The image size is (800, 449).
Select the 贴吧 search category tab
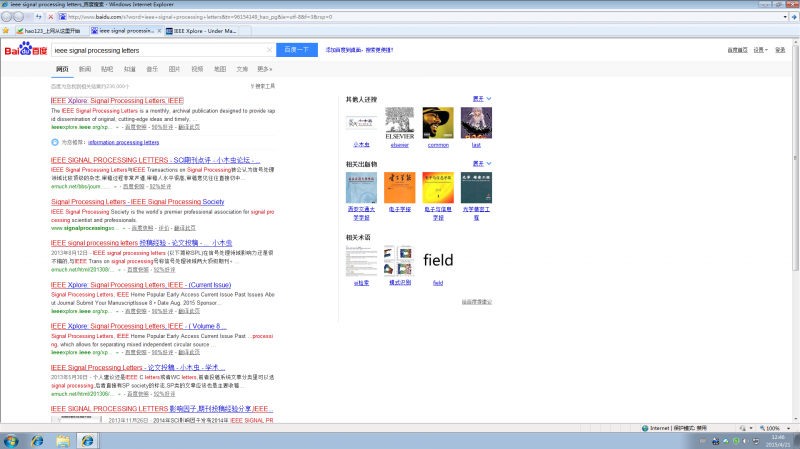click(107, 69)
